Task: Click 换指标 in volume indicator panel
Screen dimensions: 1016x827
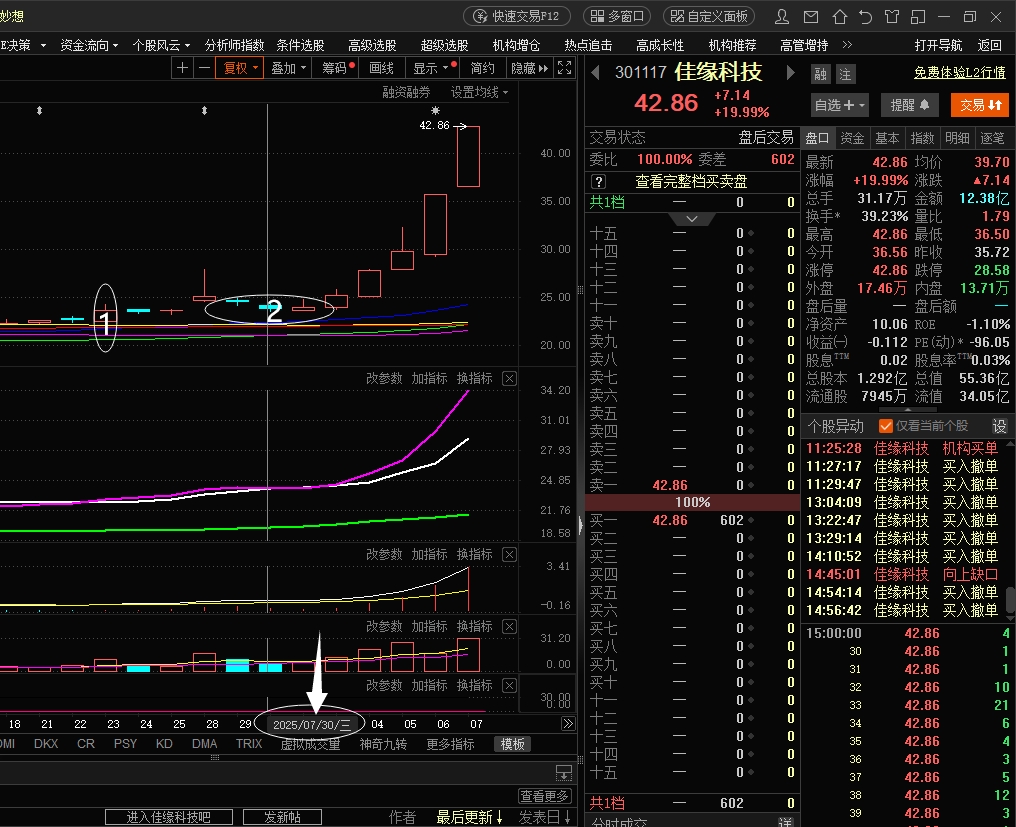Action: point(474,626)
